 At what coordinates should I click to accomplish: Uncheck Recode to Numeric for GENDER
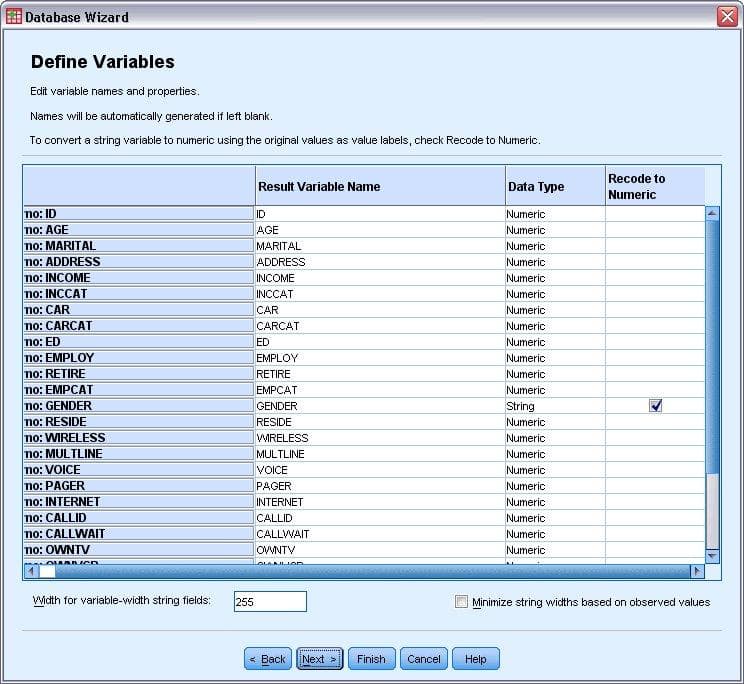point(656,406)
